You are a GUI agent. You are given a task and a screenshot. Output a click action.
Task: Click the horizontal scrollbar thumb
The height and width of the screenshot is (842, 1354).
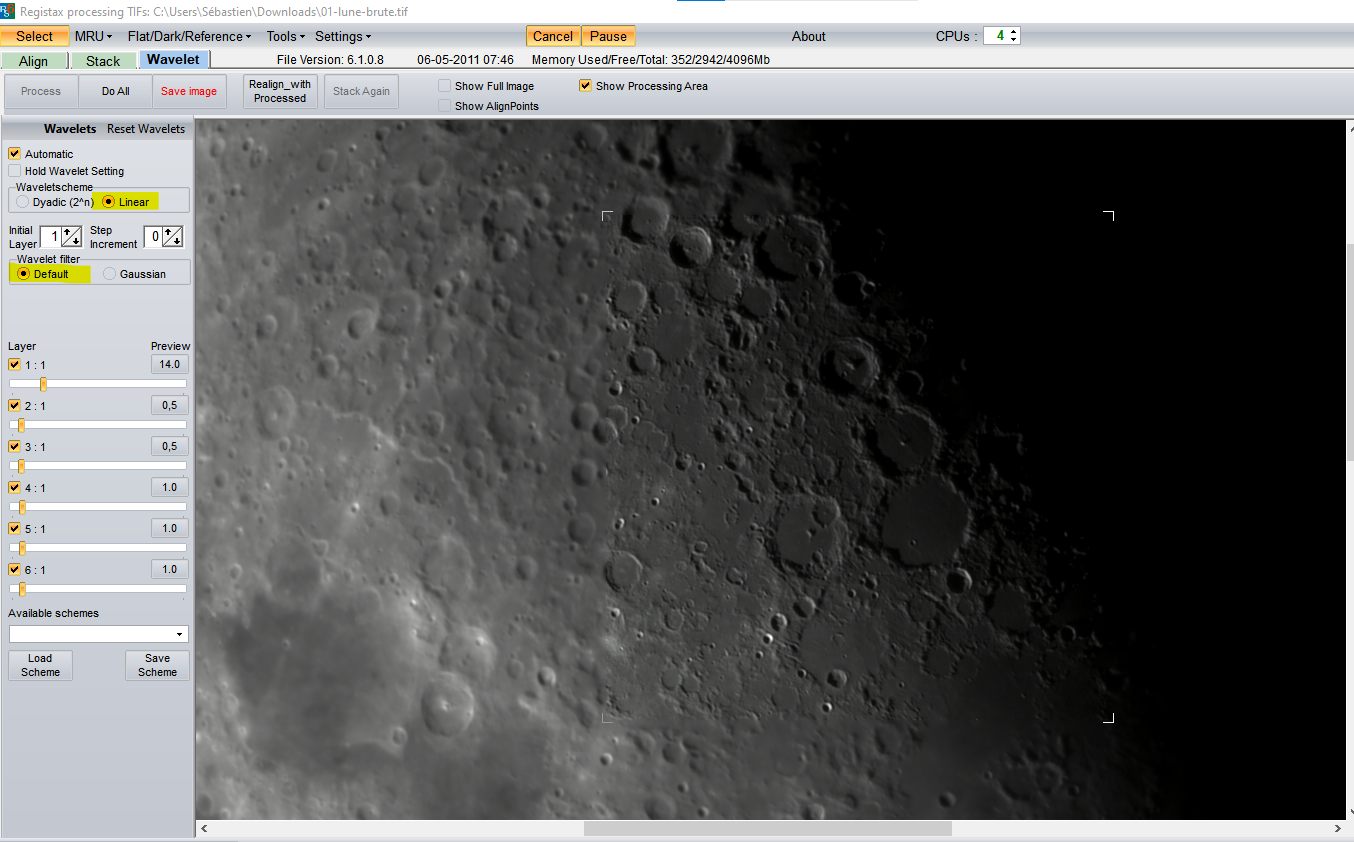click(x=768, y=828)
